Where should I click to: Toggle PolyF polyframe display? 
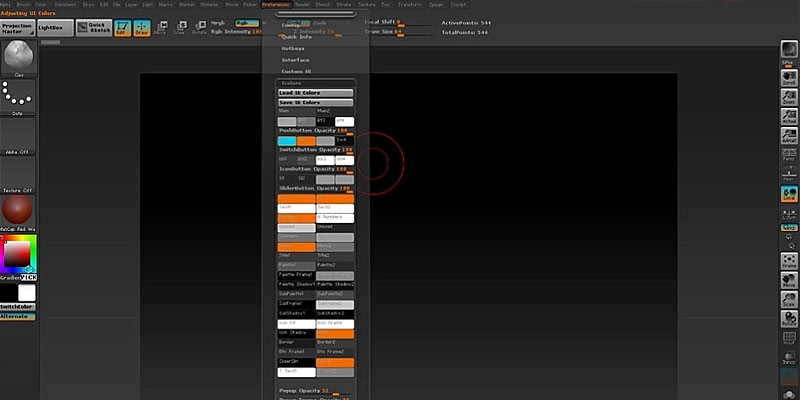click(789, 339)
